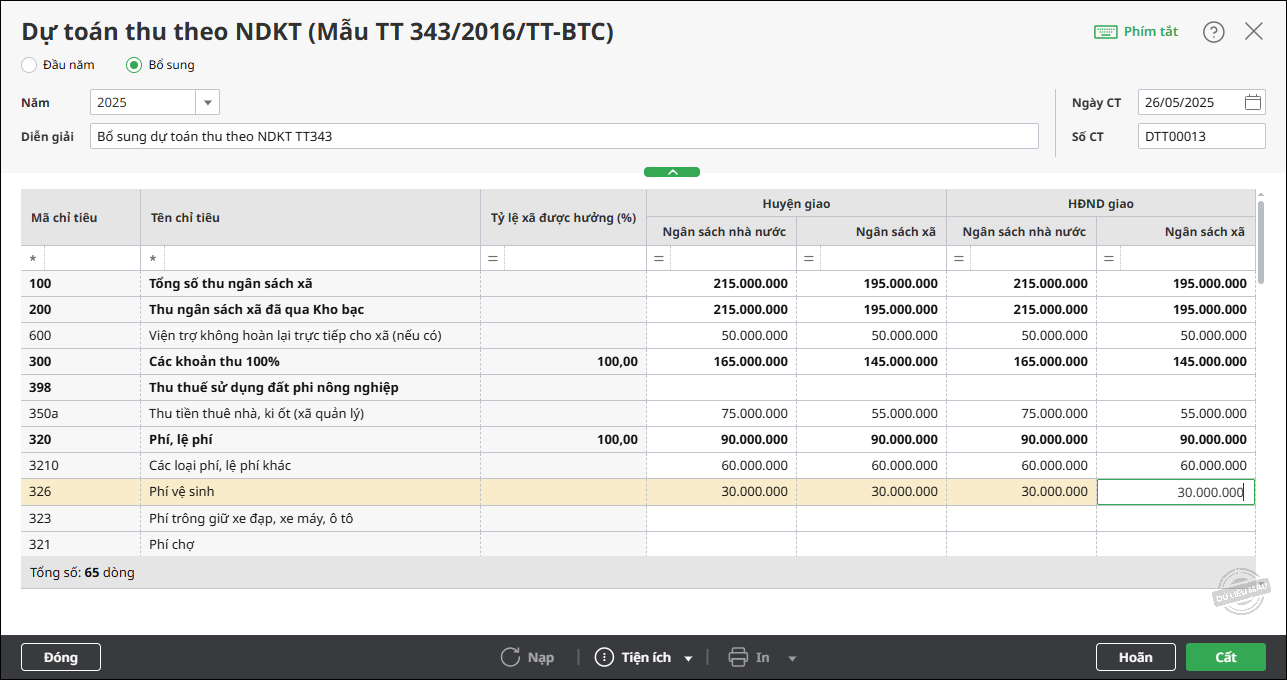Screen dimensions: 1287x680
Task: Sort by Tên chỉ tiêu column header
Action: (x=311, y=217)
